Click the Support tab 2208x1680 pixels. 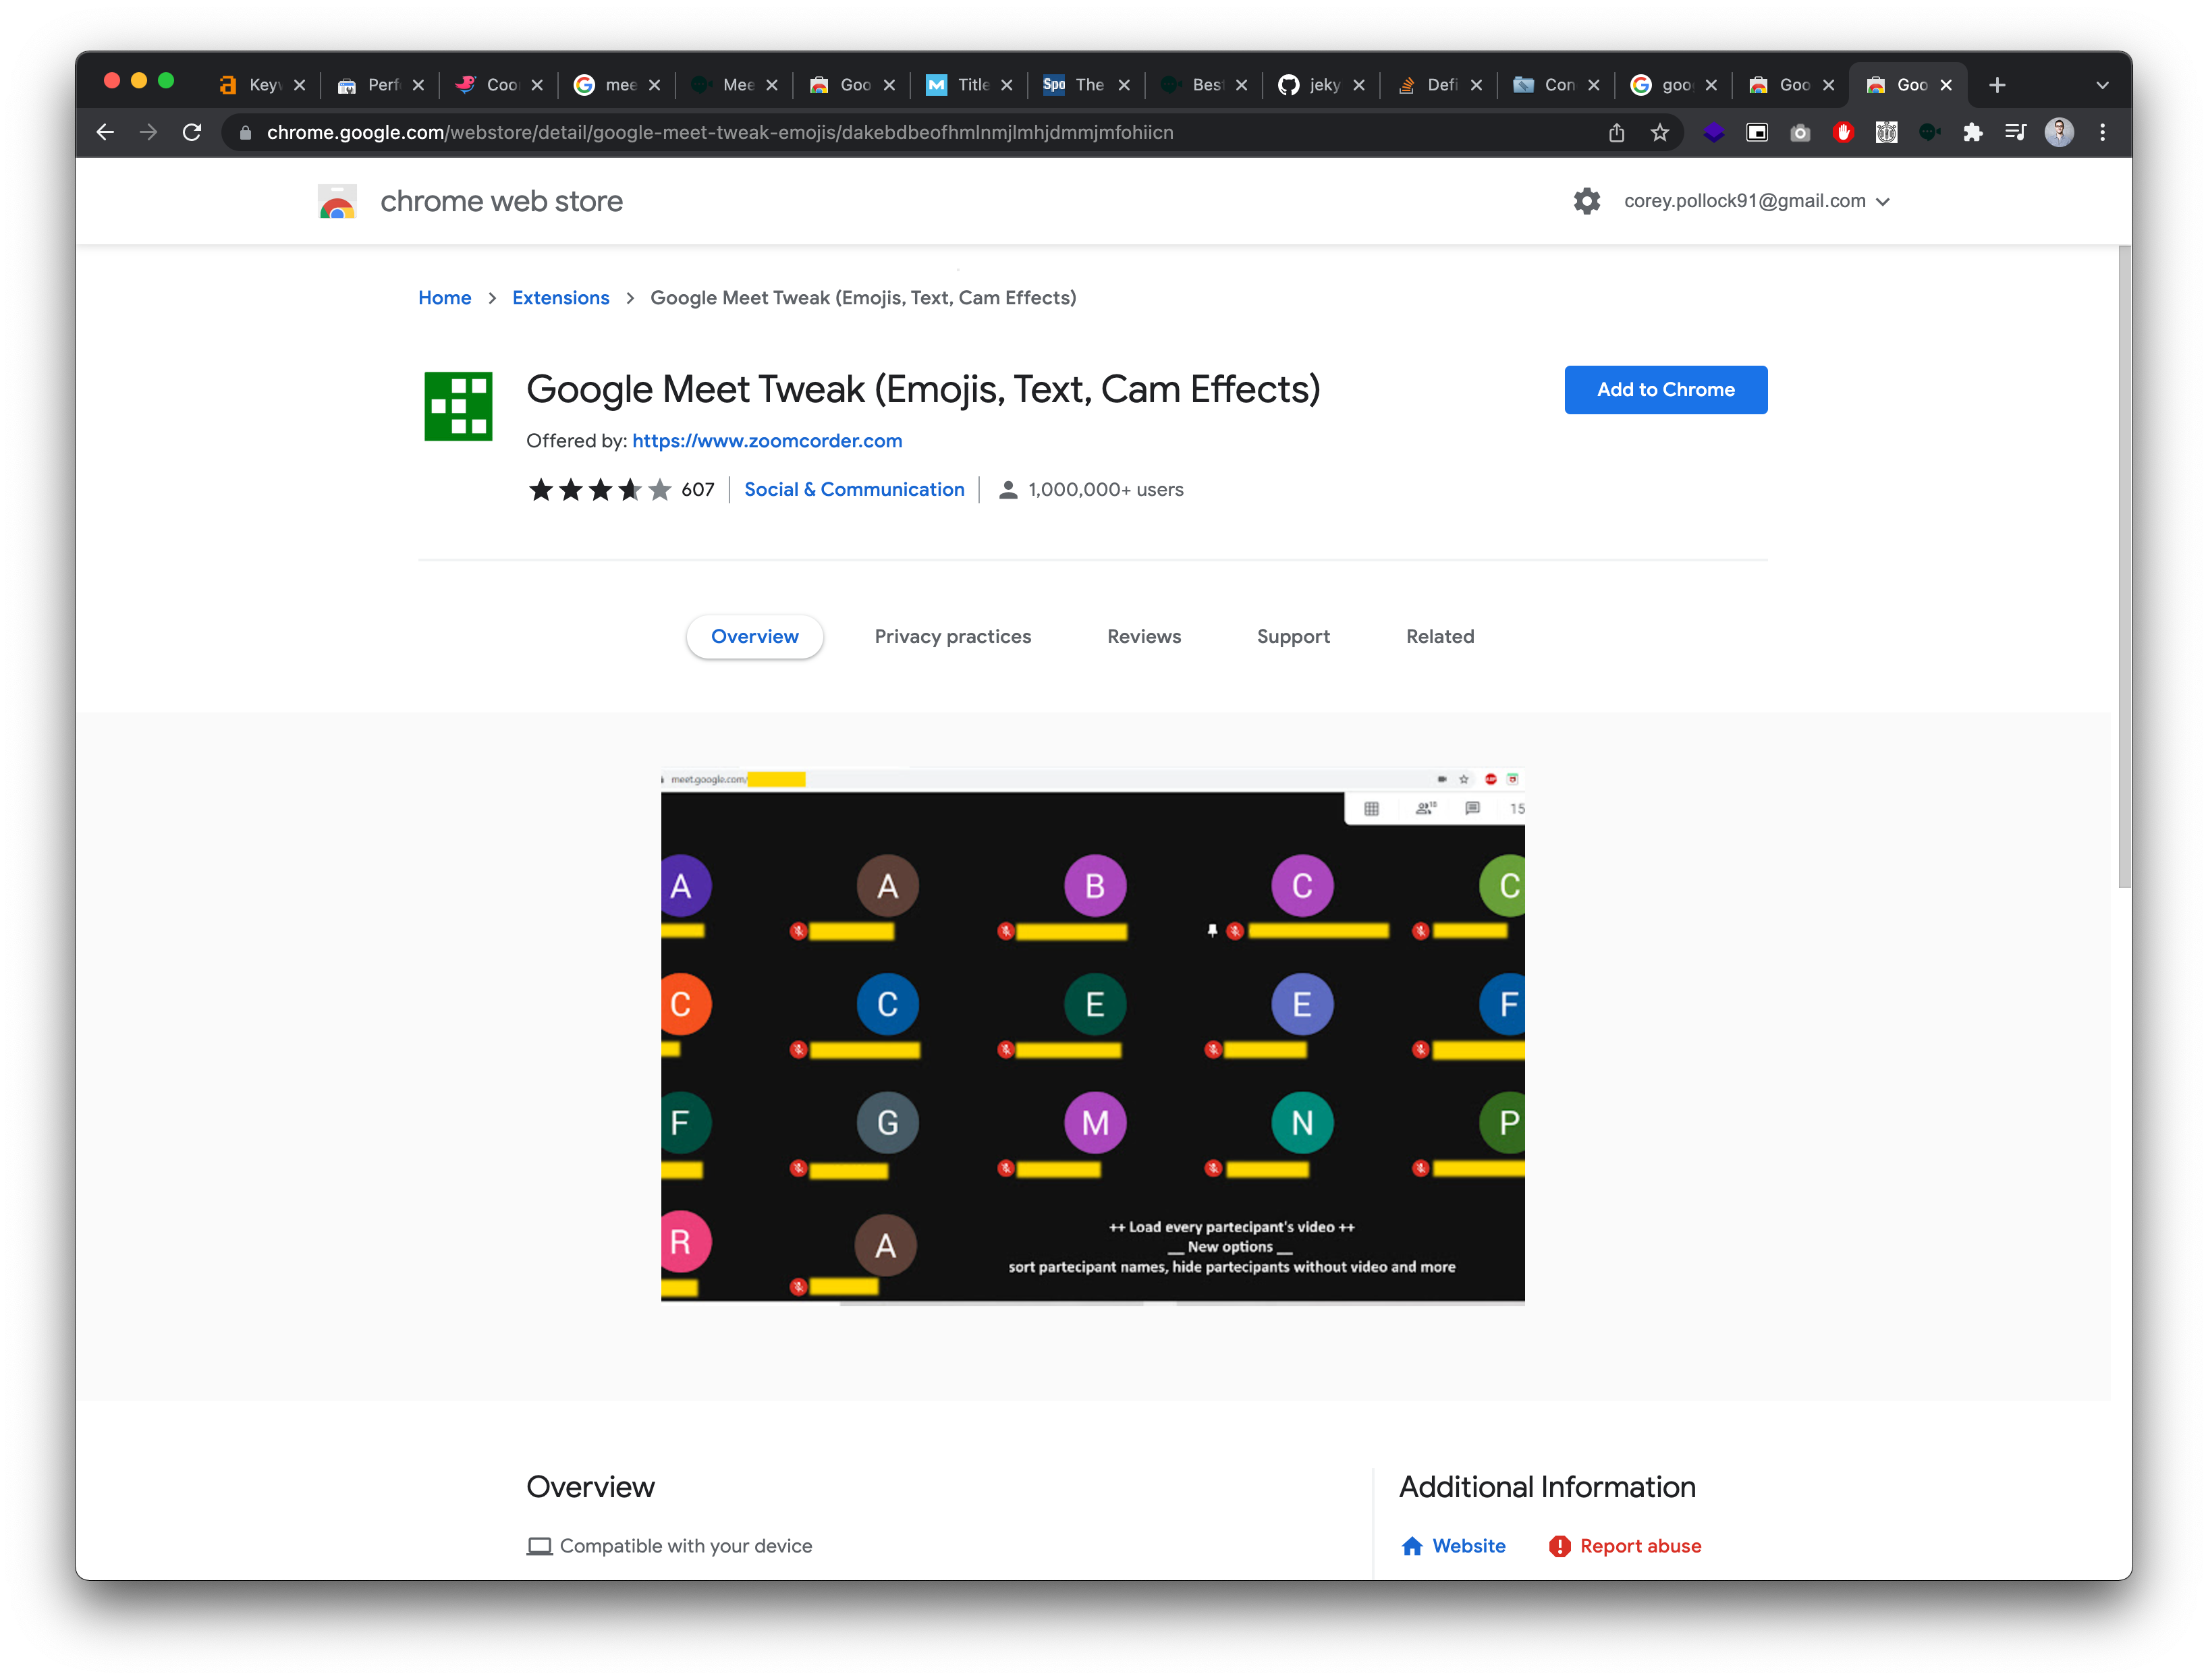(x=1292, y=636)
